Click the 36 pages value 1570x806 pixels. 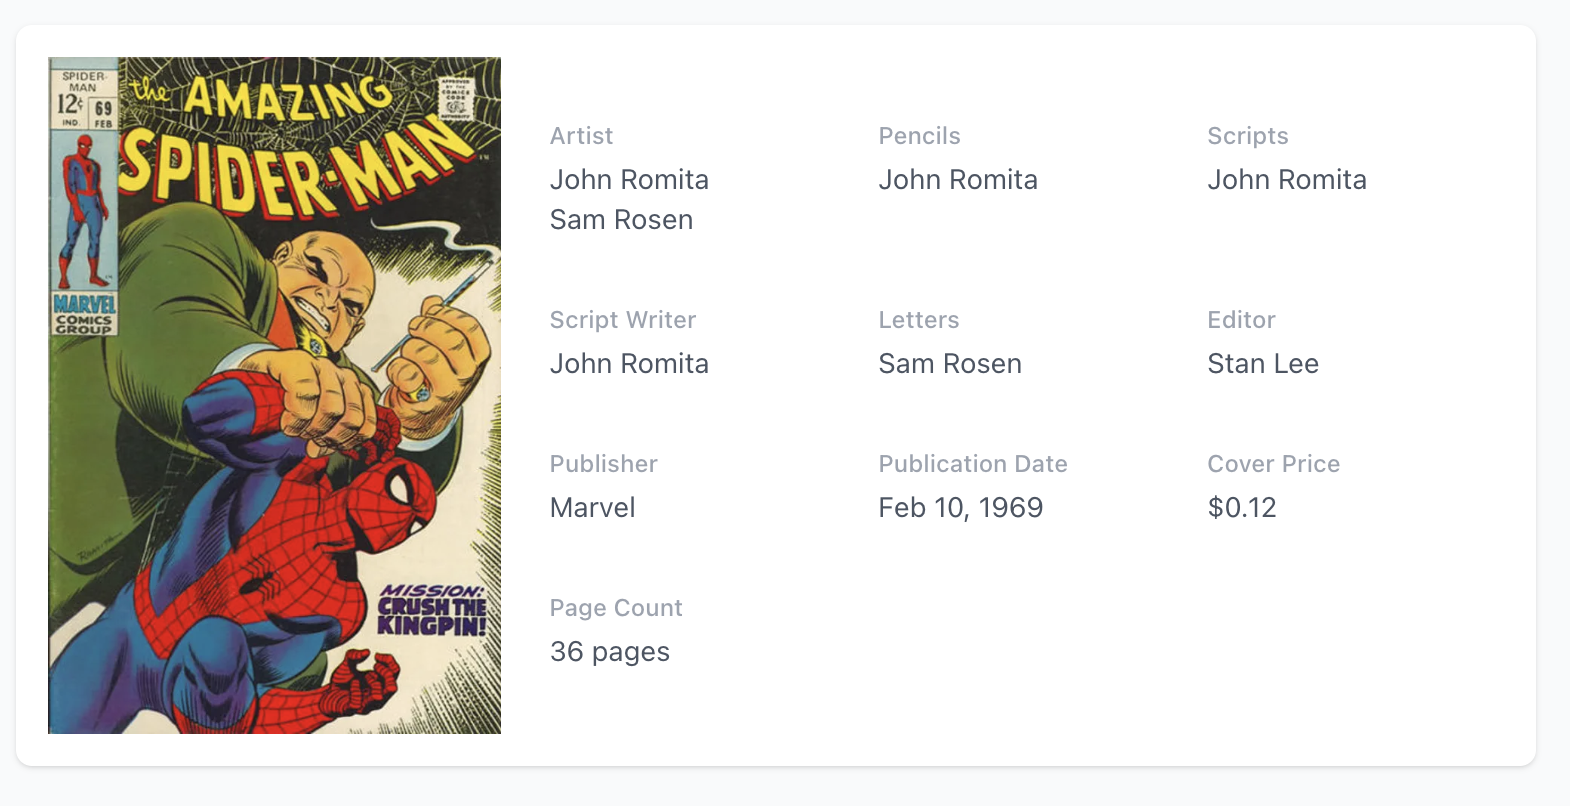pyautogui.click(x=609, y=652)
